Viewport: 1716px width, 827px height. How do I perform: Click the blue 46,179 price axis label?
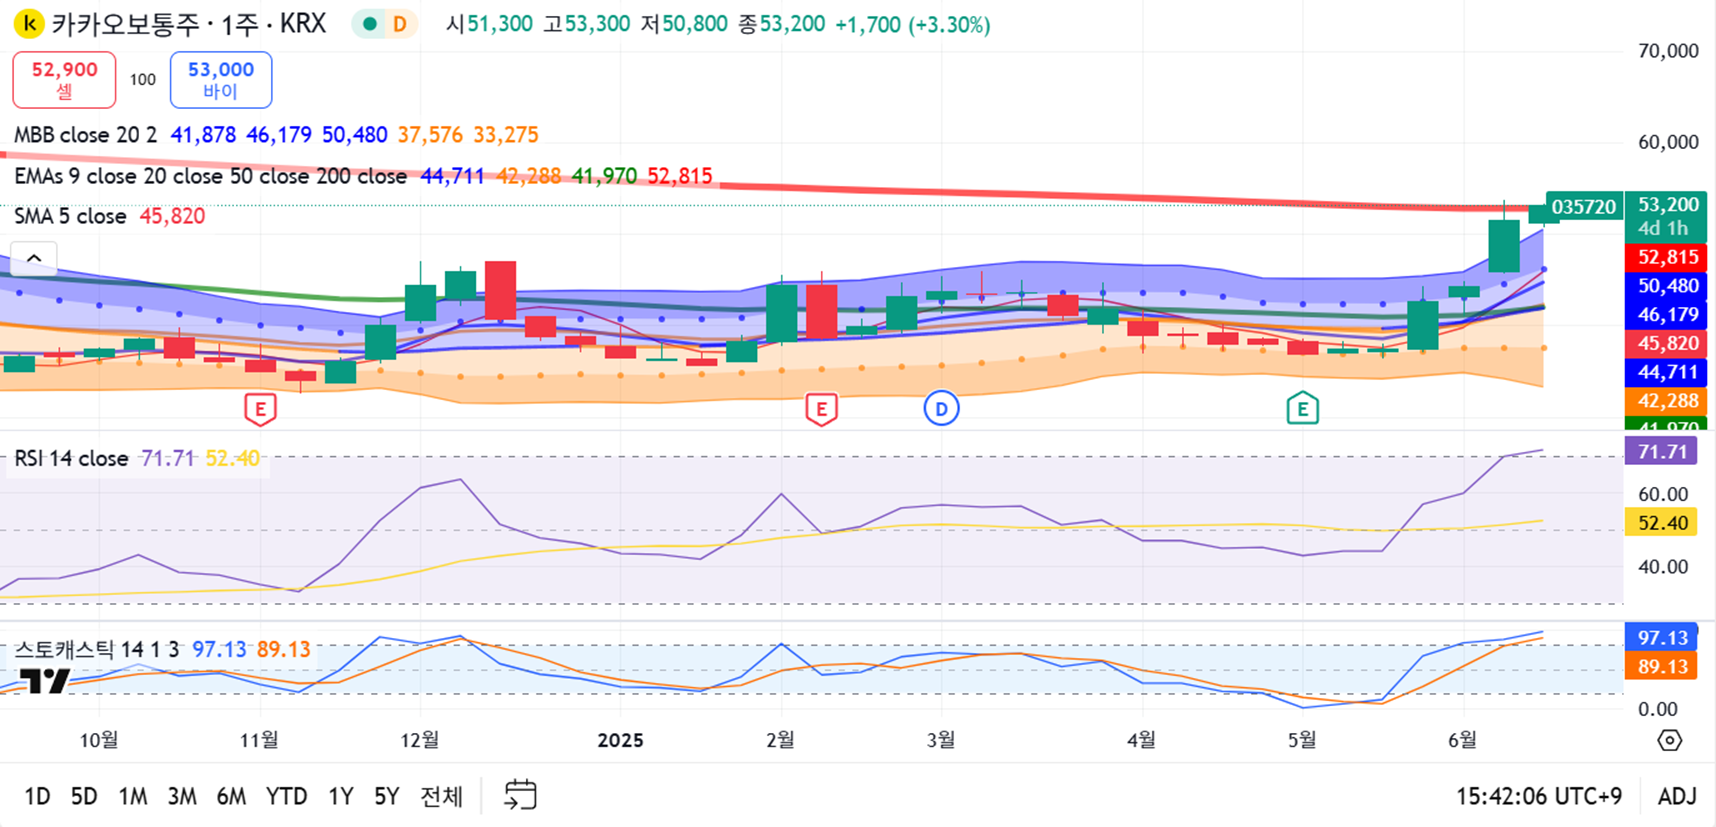pyautogui.click(x=1666, y=315)
